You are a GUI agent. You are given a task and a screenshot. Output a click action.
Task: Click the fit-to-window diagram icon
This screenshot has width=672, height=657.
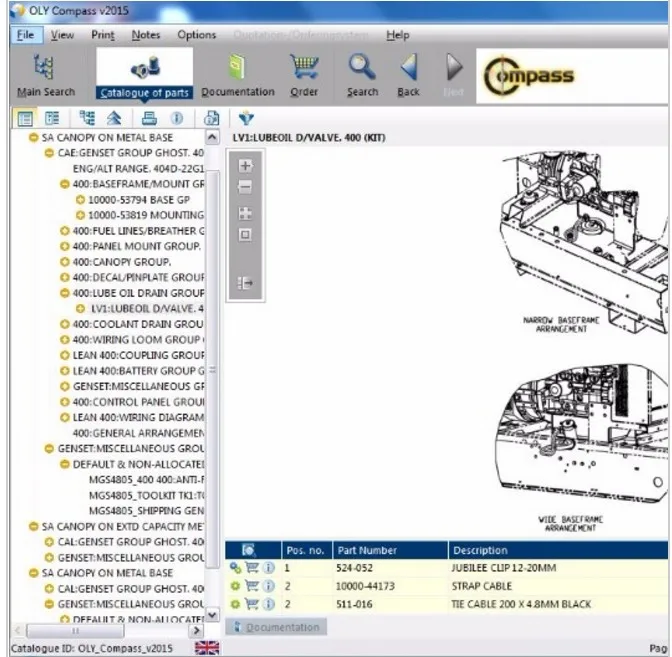pos(246,213)
